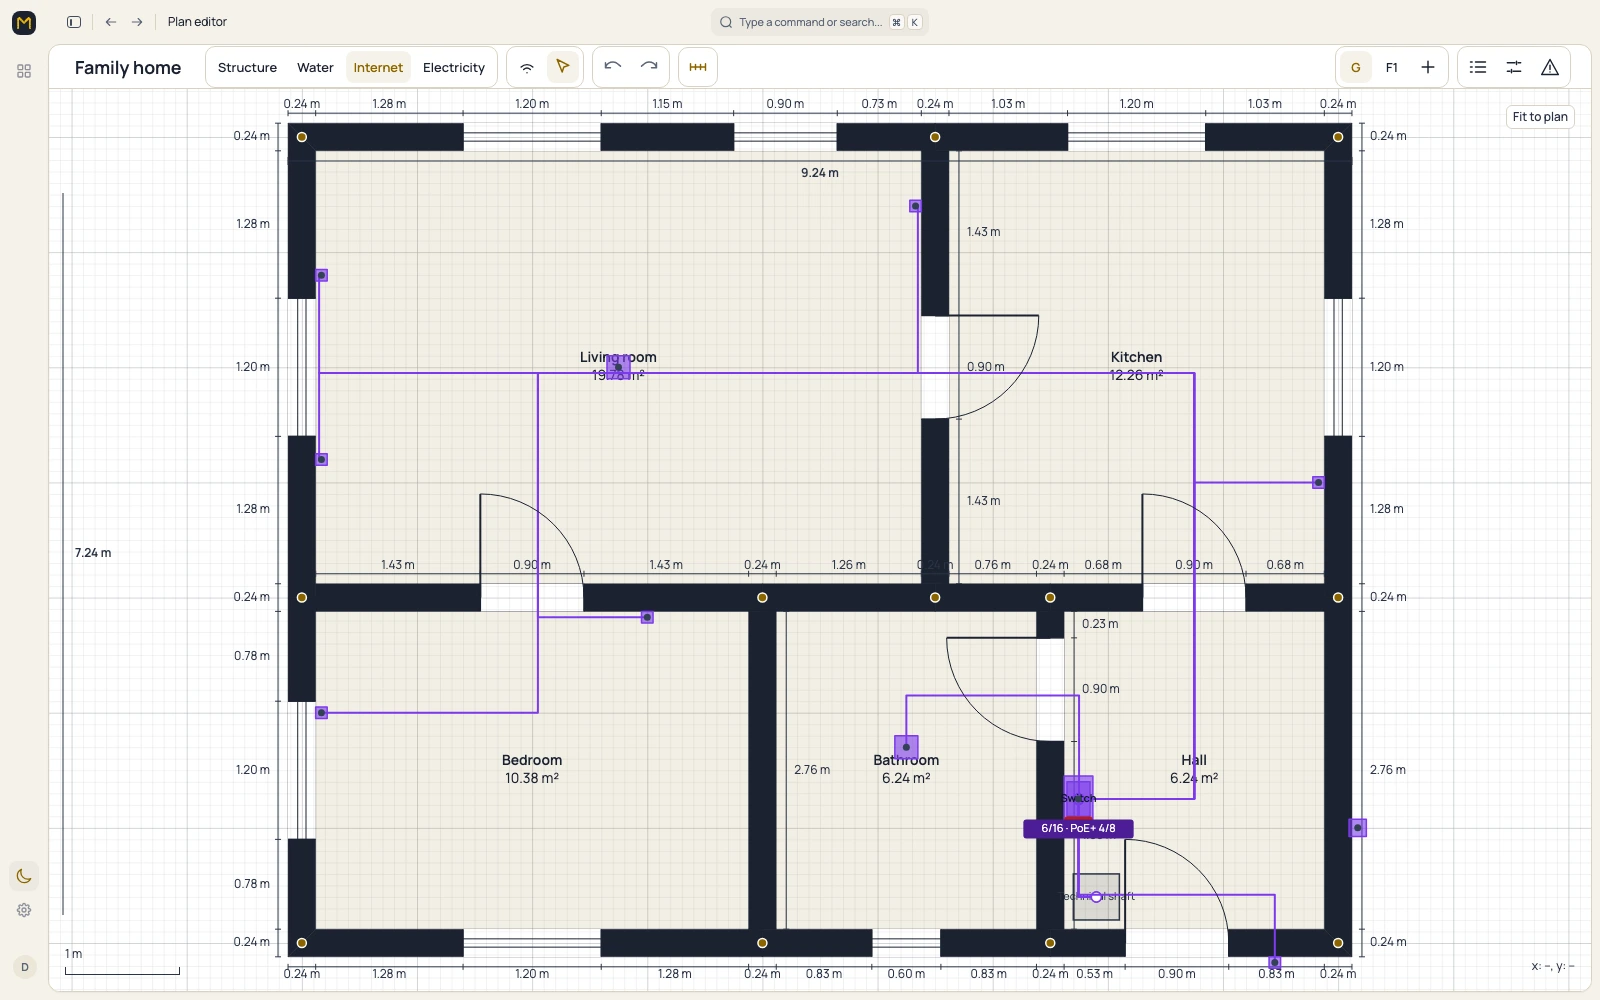1600x1000 pixels.
Task: Open settings with the gear icon
Action: click(24, 910)
